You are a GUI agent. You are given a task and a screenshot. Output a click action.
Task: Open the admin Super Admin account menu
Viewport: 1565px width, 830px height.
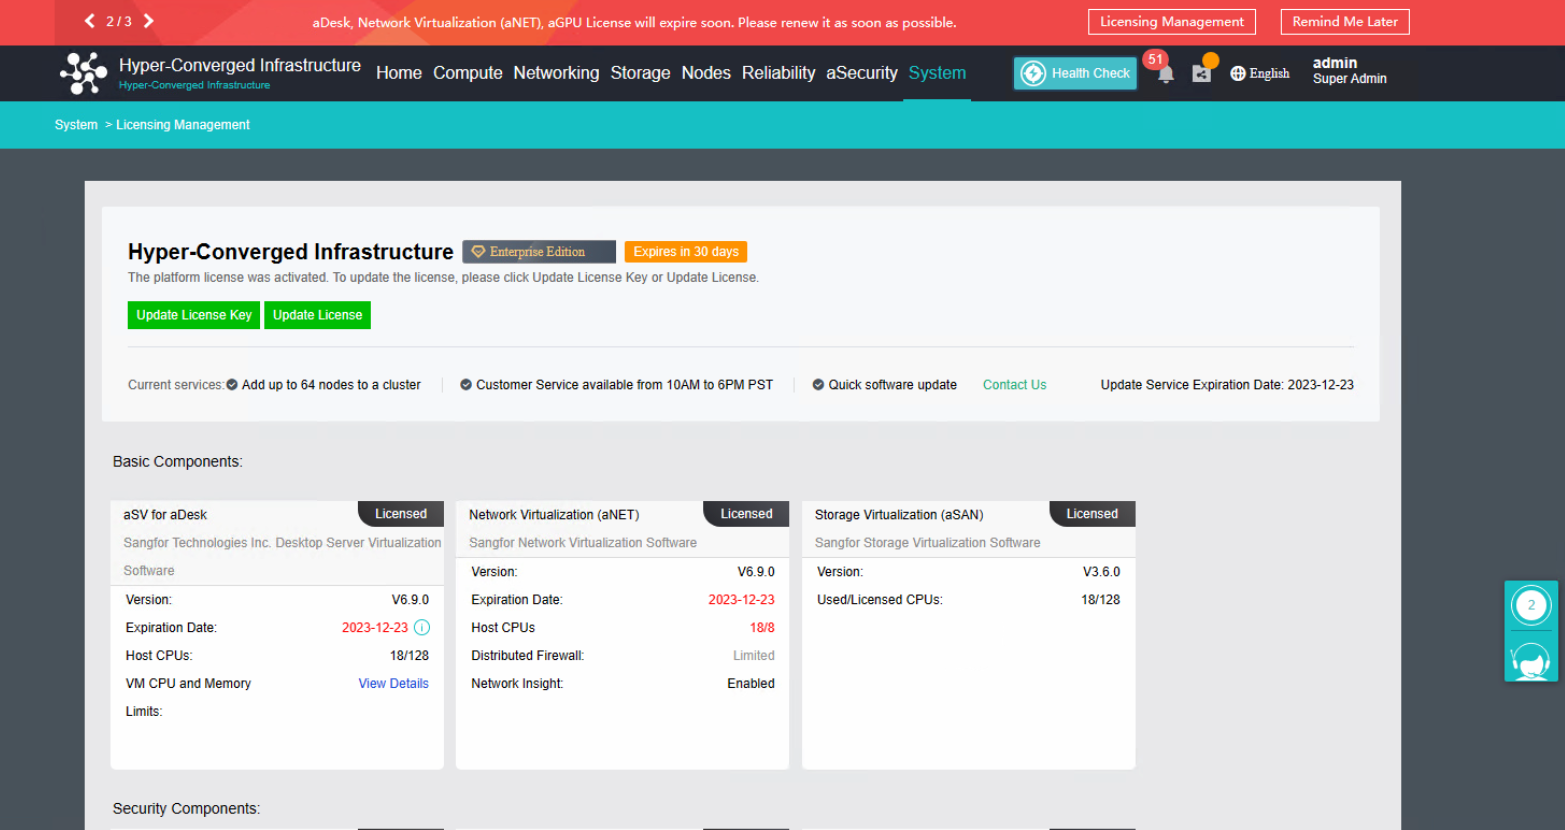click(1350, 71)
